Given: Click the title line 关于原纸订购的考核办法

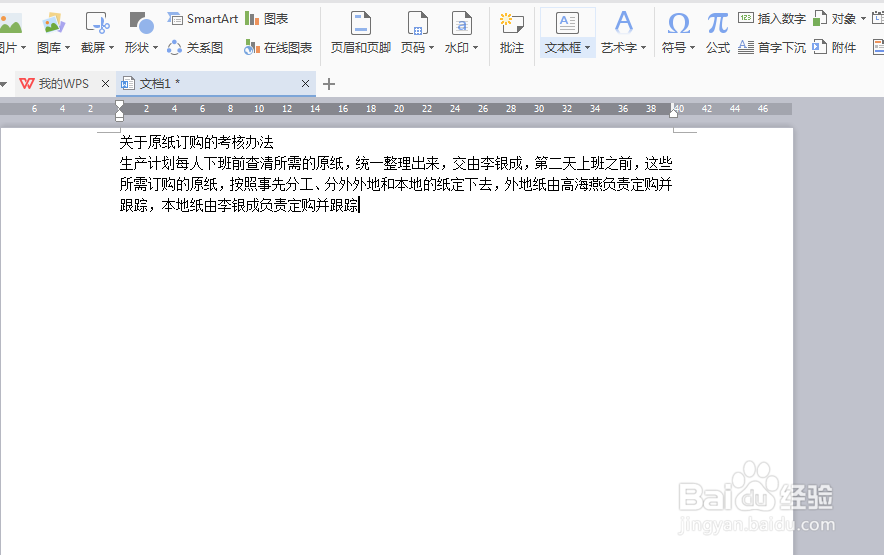Looking at the screenshot, I should pyautogui.click(x=196, y=143).
